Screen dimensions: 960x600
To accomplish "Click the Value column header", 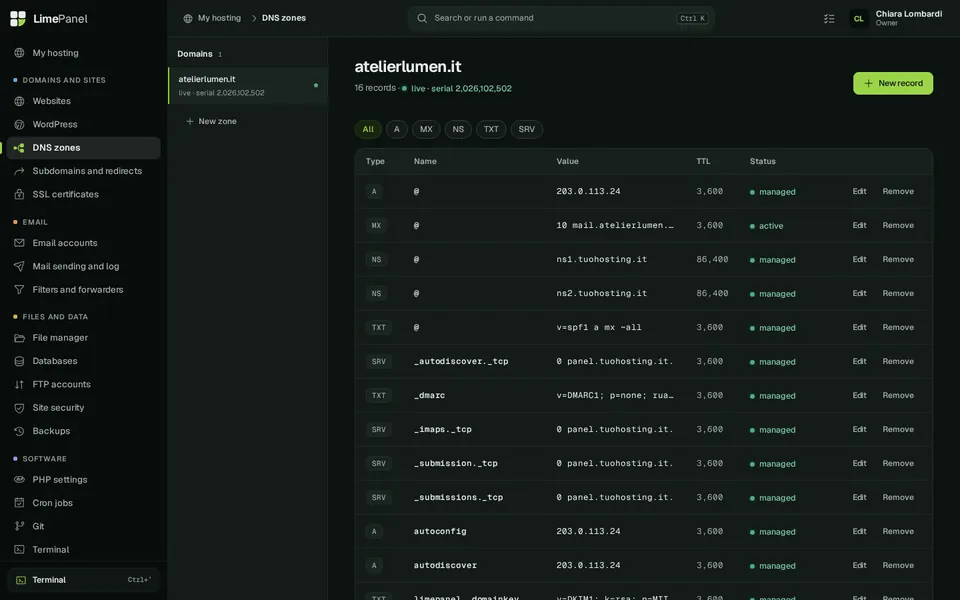I will point(567,162).
